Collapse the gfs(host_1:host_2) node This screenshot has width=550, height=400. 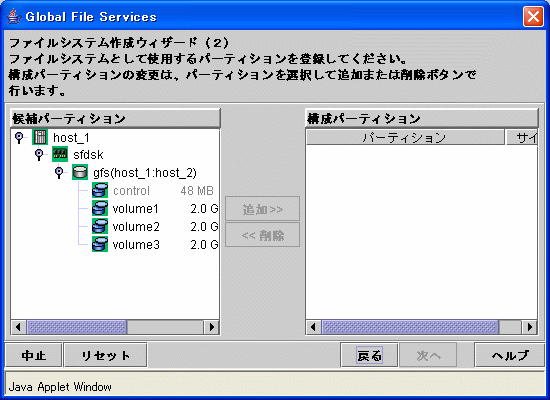[x=59, y=173]
